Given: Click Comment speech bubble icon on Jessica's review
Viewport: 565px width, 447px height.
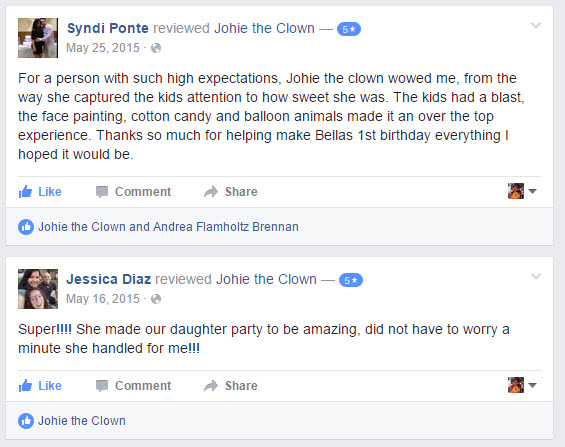Looking at the screenshot, I should pyautogui.click(x=102, y=386).
